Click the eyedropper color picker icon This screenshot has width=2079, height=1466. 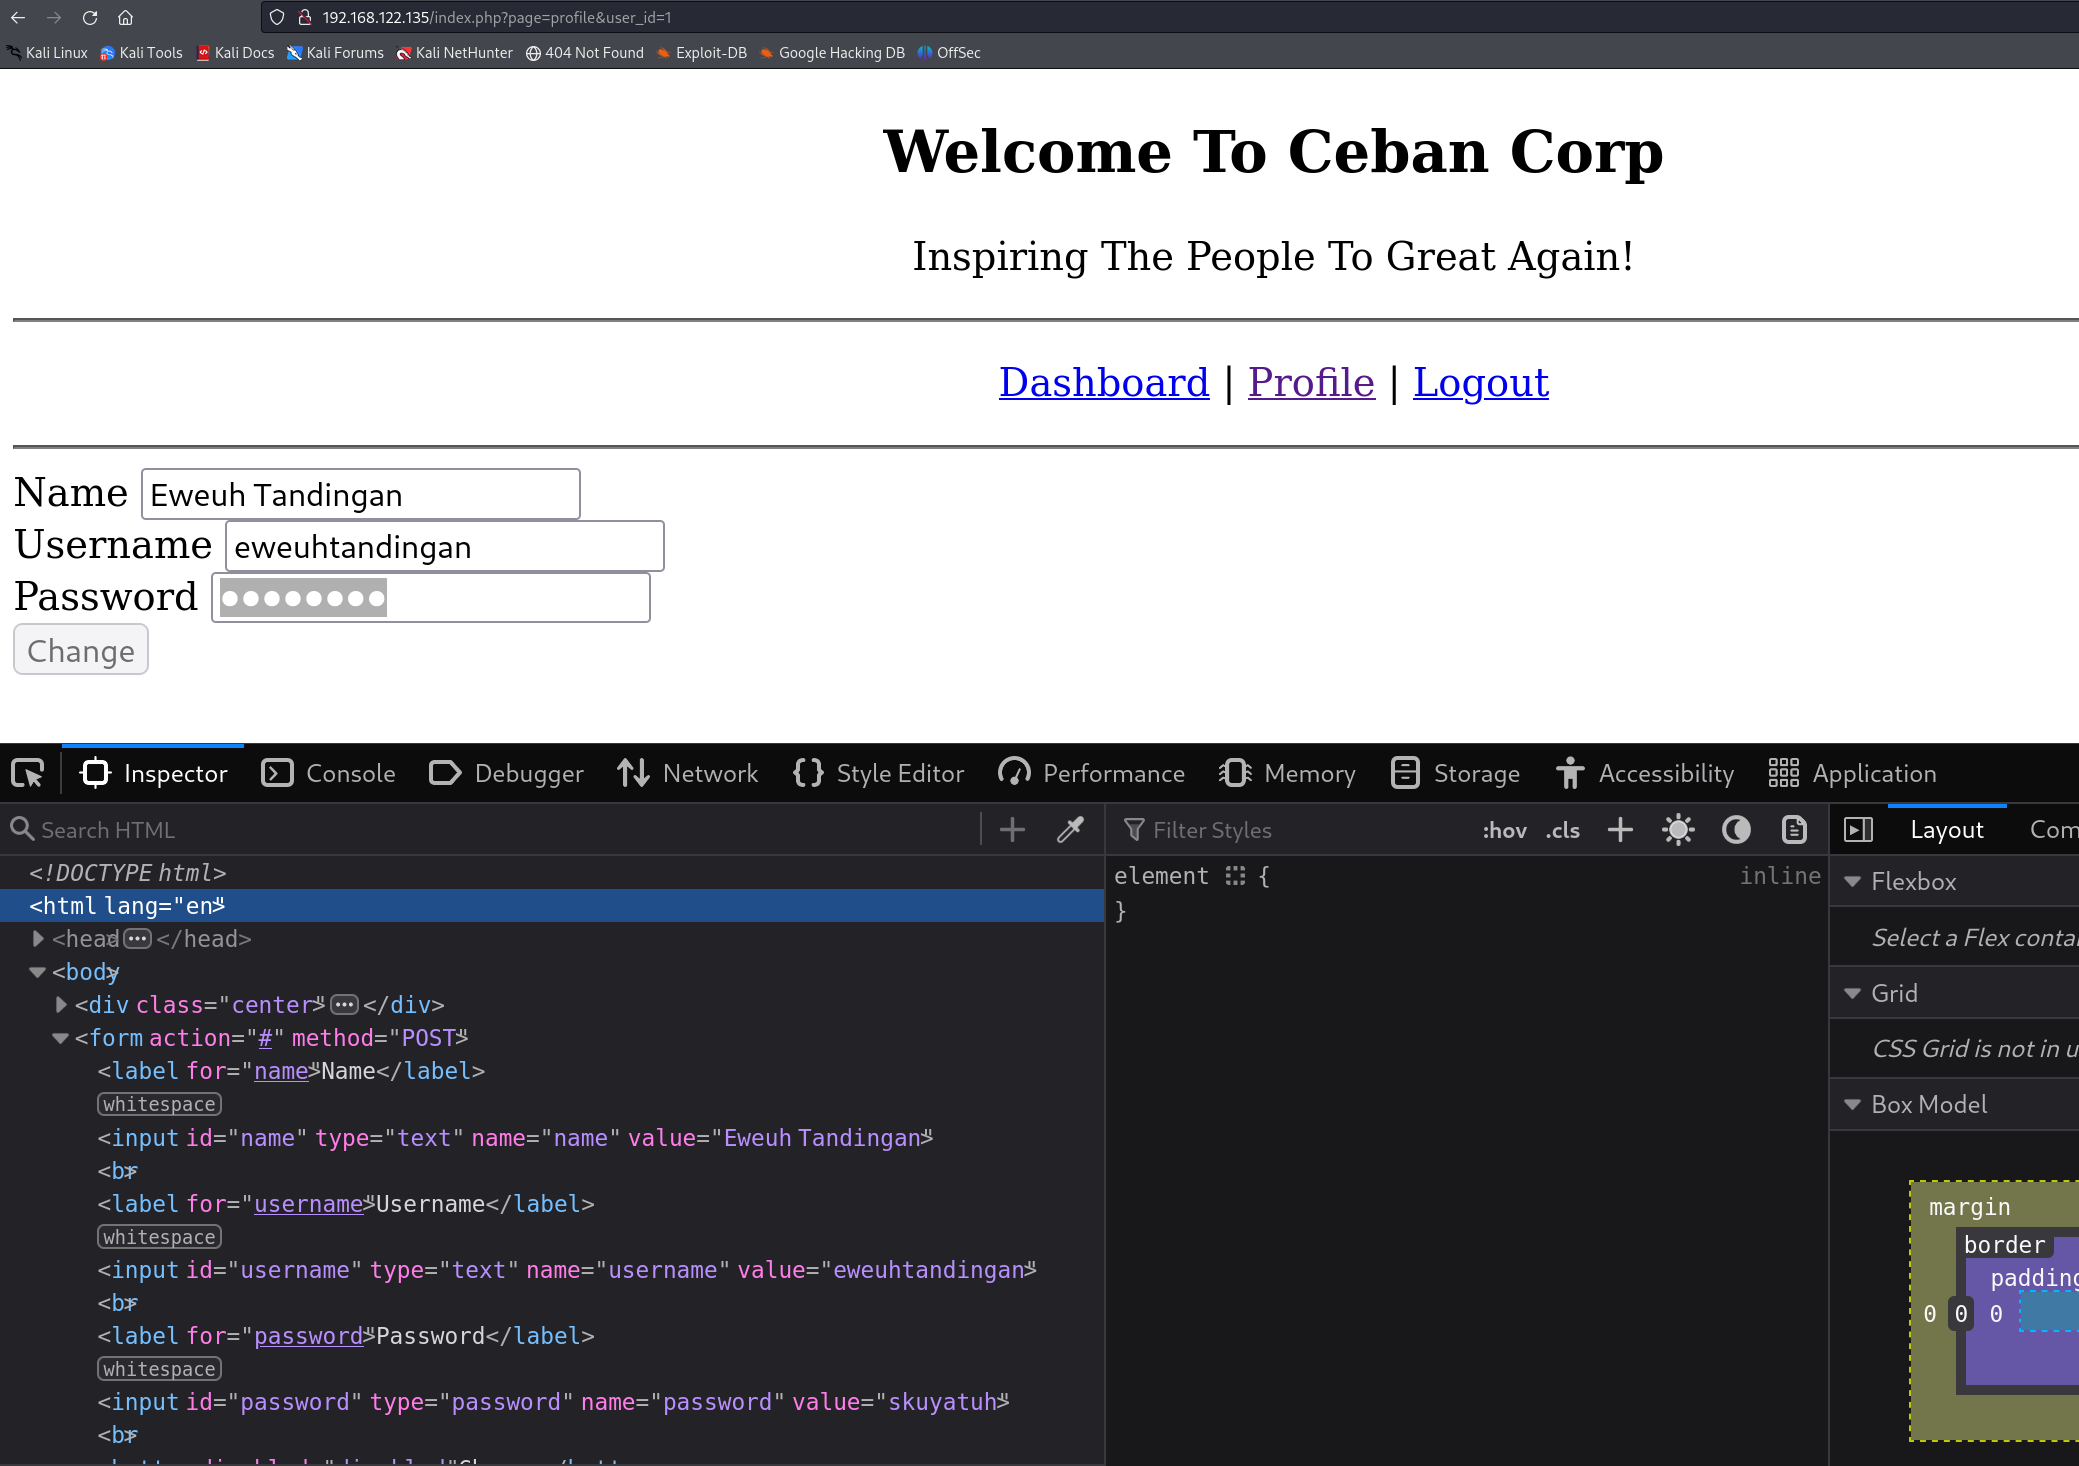point(1070,830)
